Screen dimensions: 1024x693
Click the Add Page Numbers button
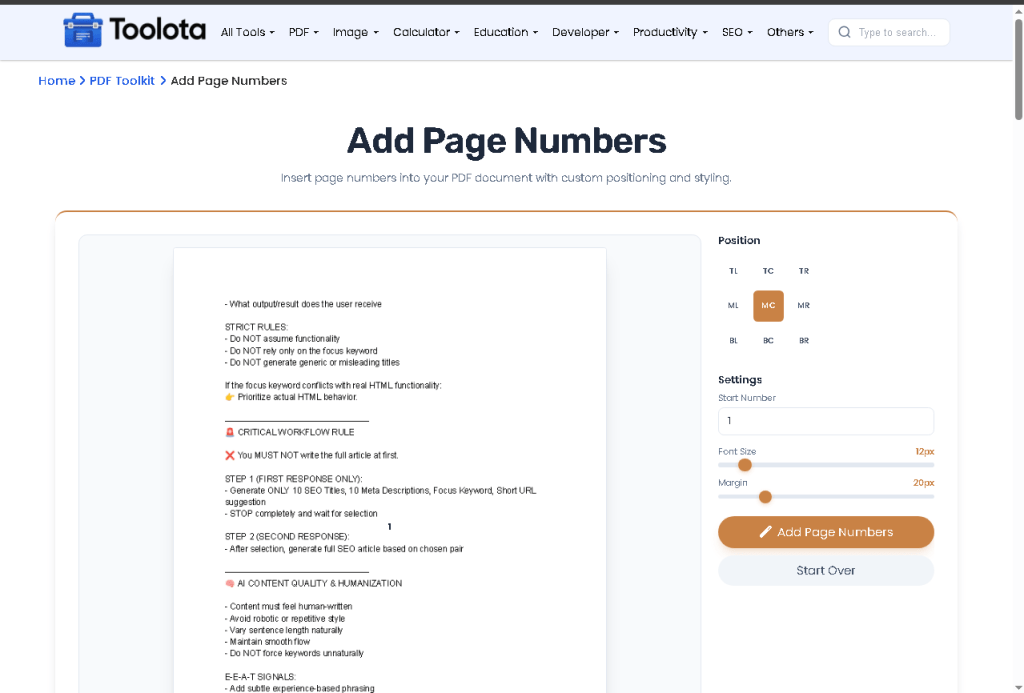click(825, 532)
